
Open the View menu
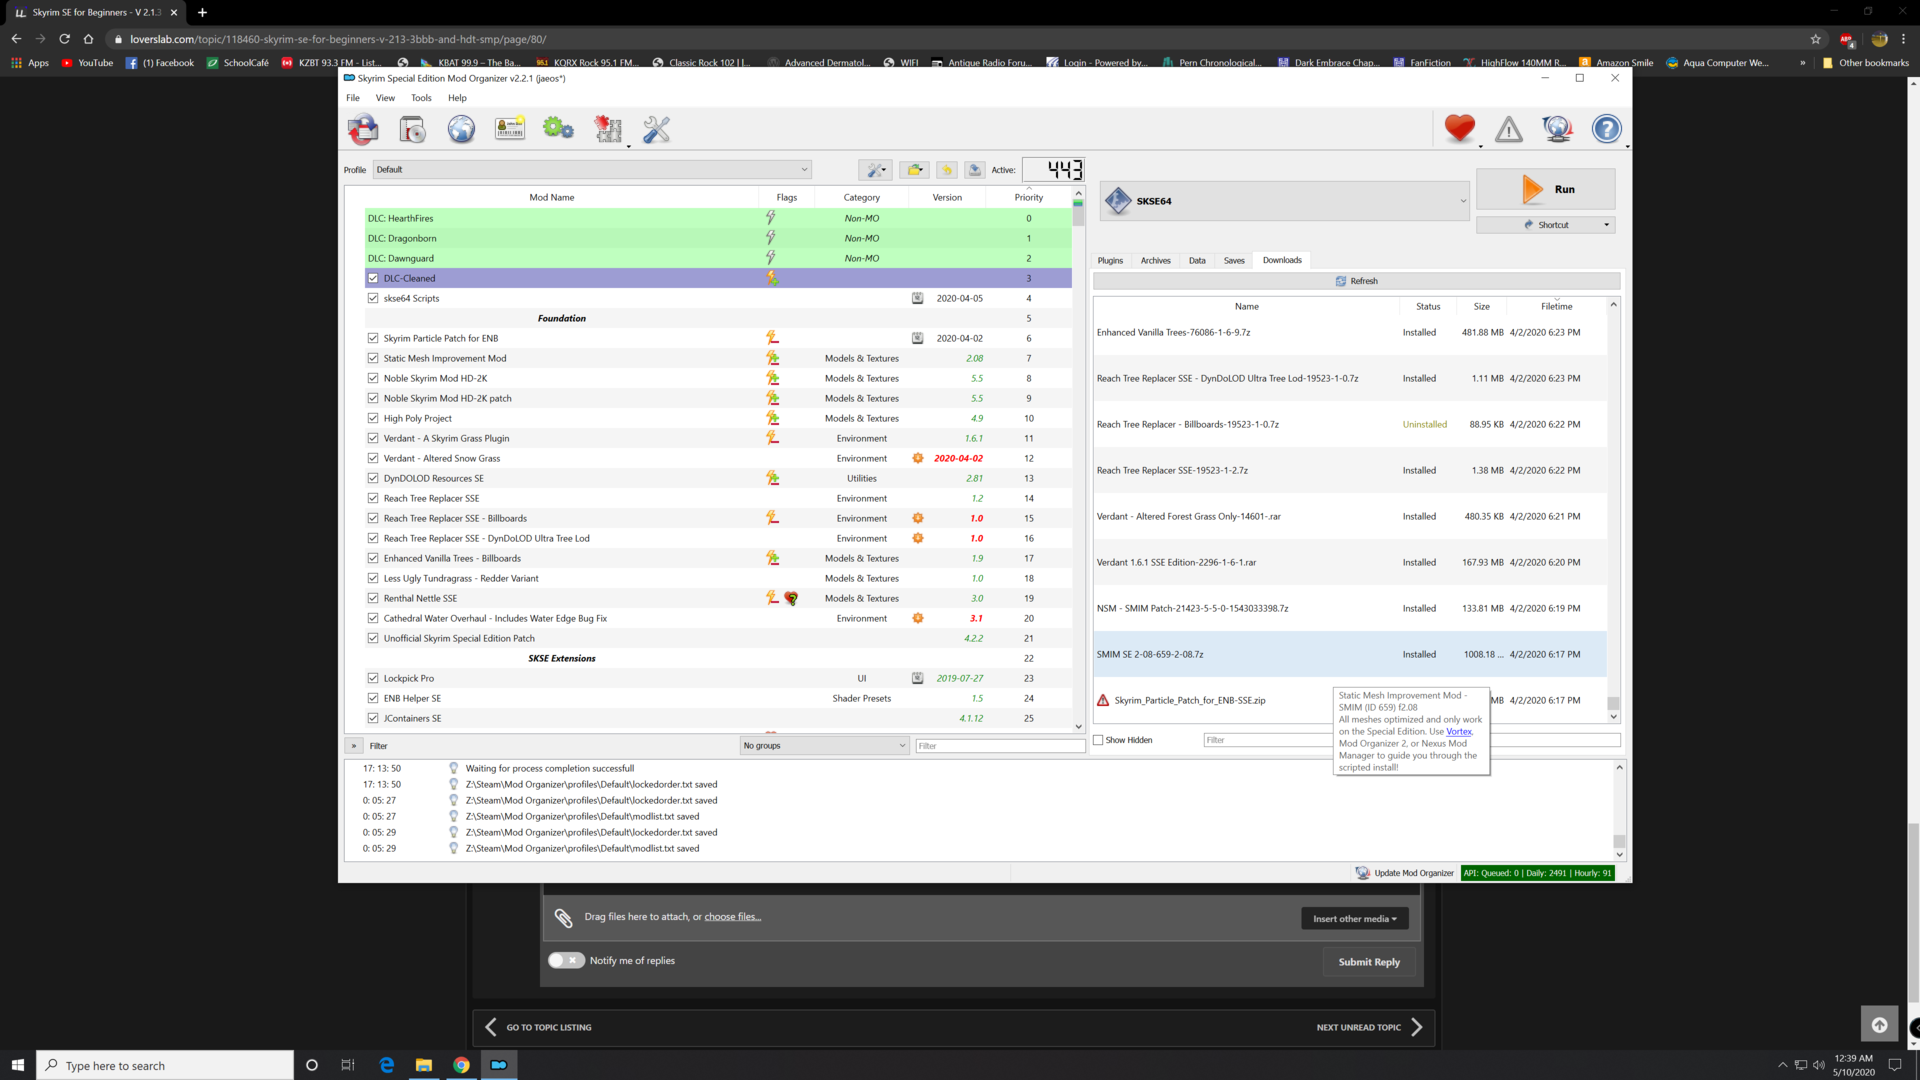[x=385, y=98]
